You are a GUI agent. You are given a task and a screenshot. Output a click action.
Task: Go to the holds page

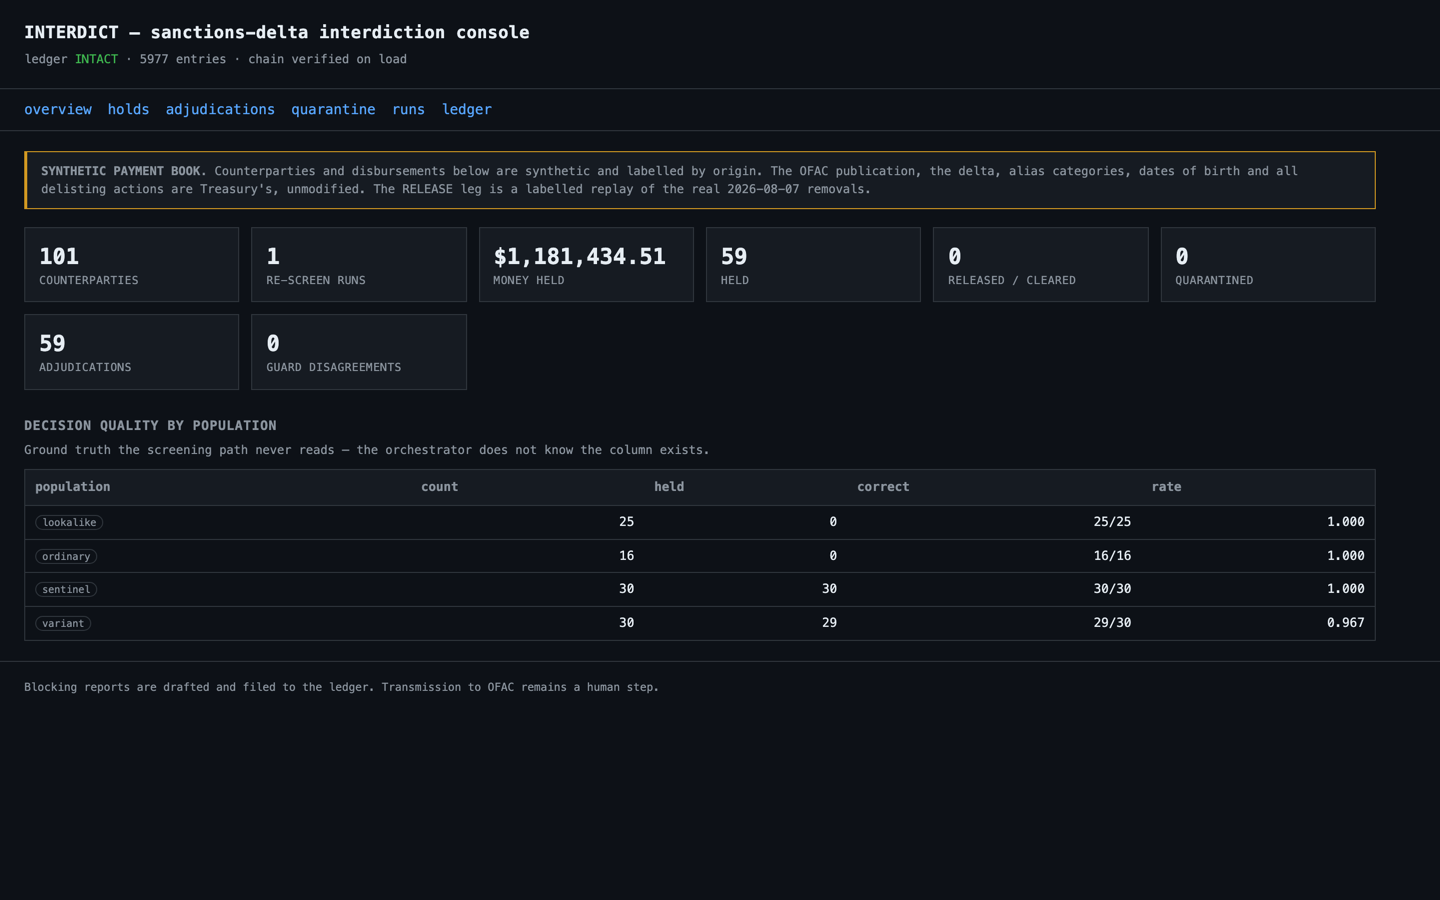[x=128, y=109]
